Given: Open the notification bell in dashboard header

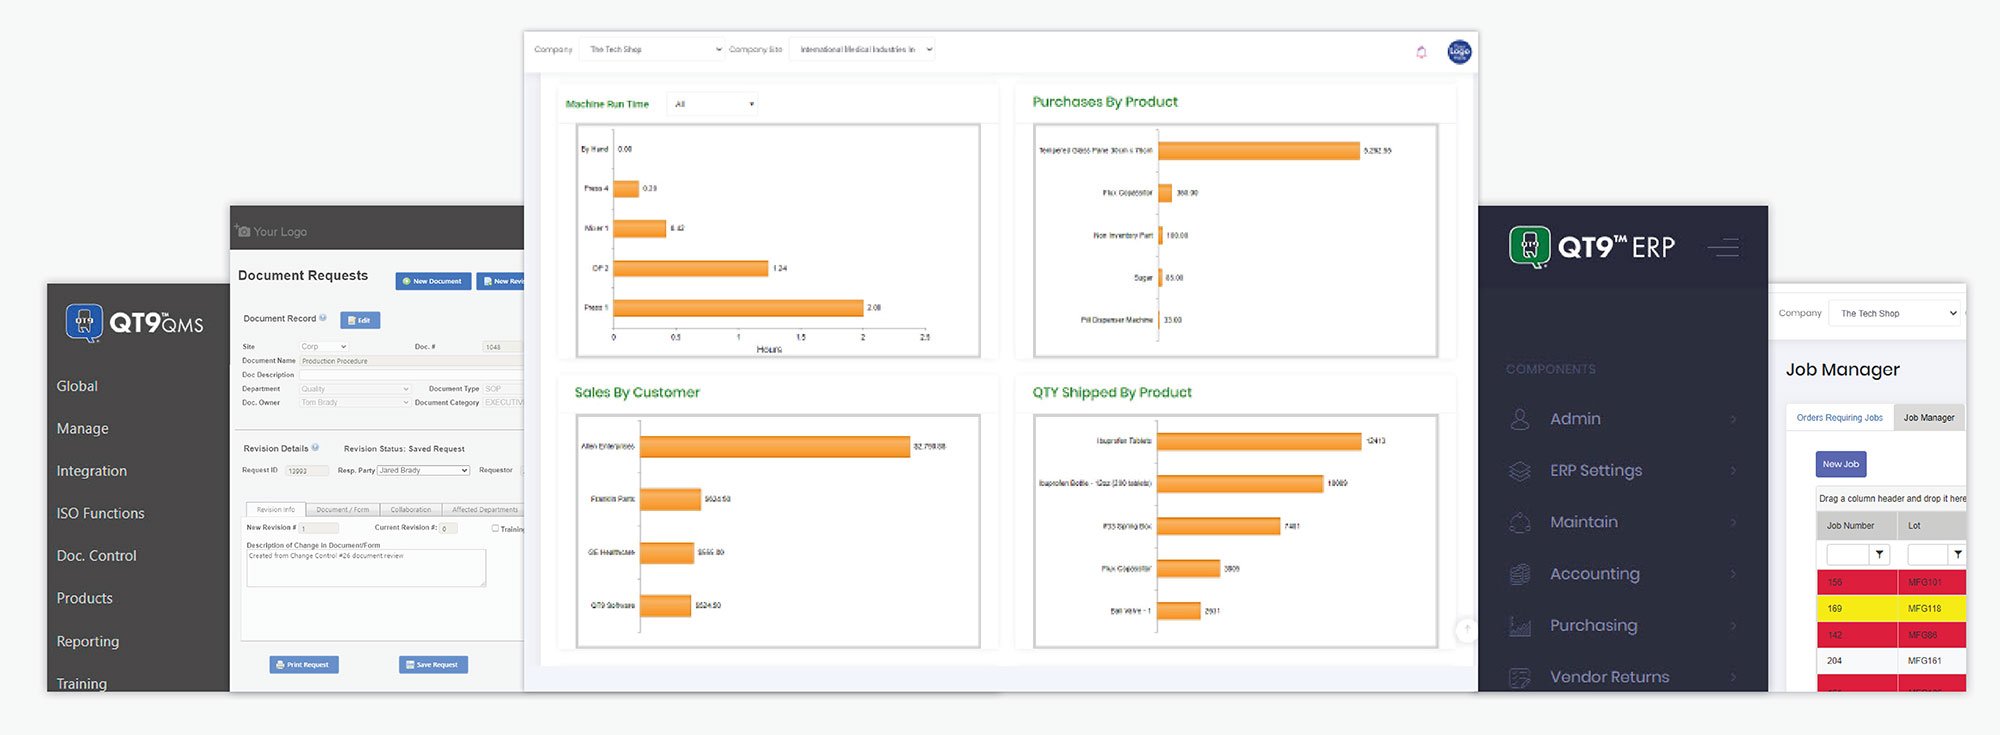Looking at the screenshot, I should point(1421,51).
